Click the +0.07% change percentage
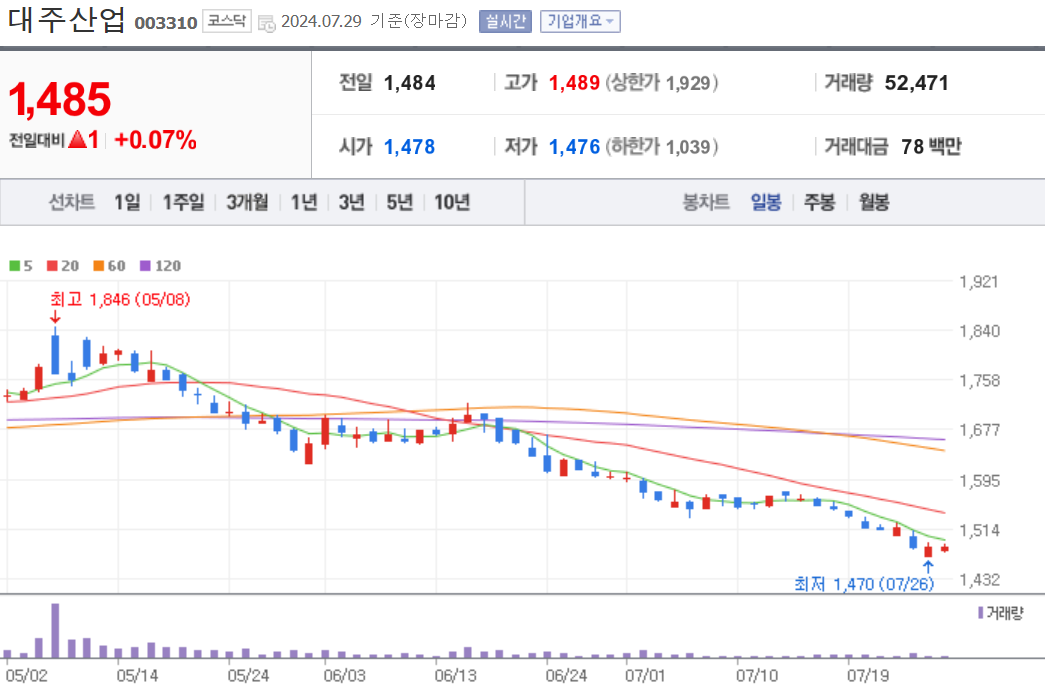This screenshot has width=1045, height=688. 155,140
